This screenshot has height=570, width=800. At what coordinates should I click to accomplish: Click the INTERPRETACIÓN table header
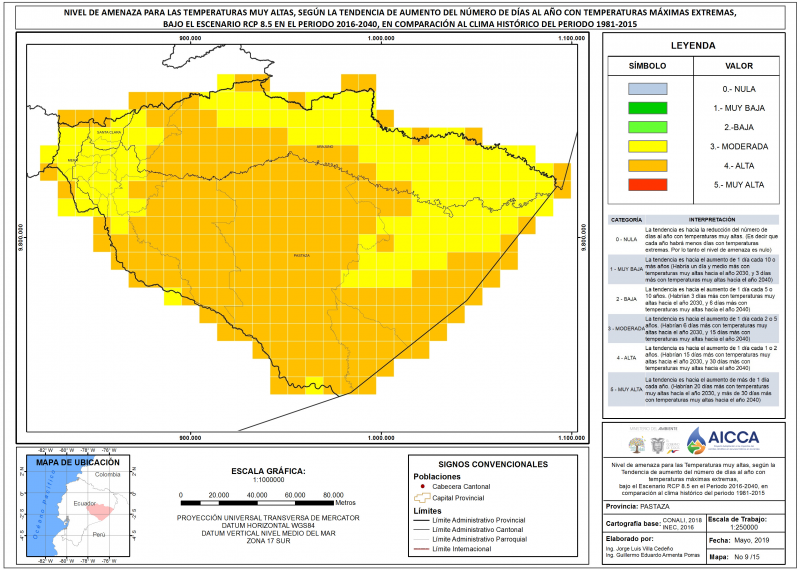pyautogui.click(x=712, y=220)
